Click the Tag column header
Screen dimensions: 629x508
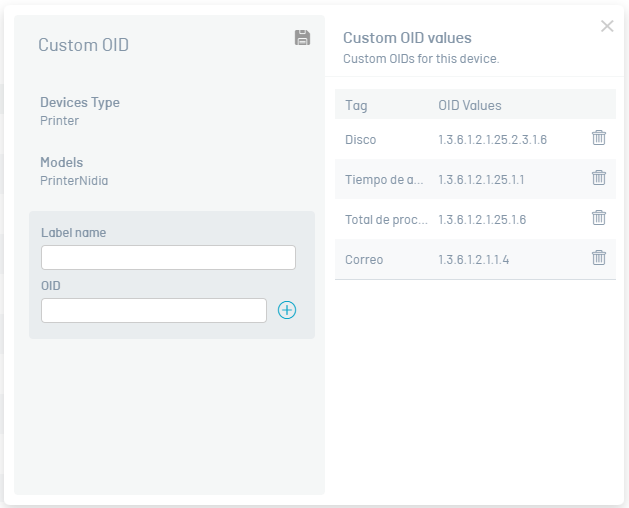click(356, 105)
